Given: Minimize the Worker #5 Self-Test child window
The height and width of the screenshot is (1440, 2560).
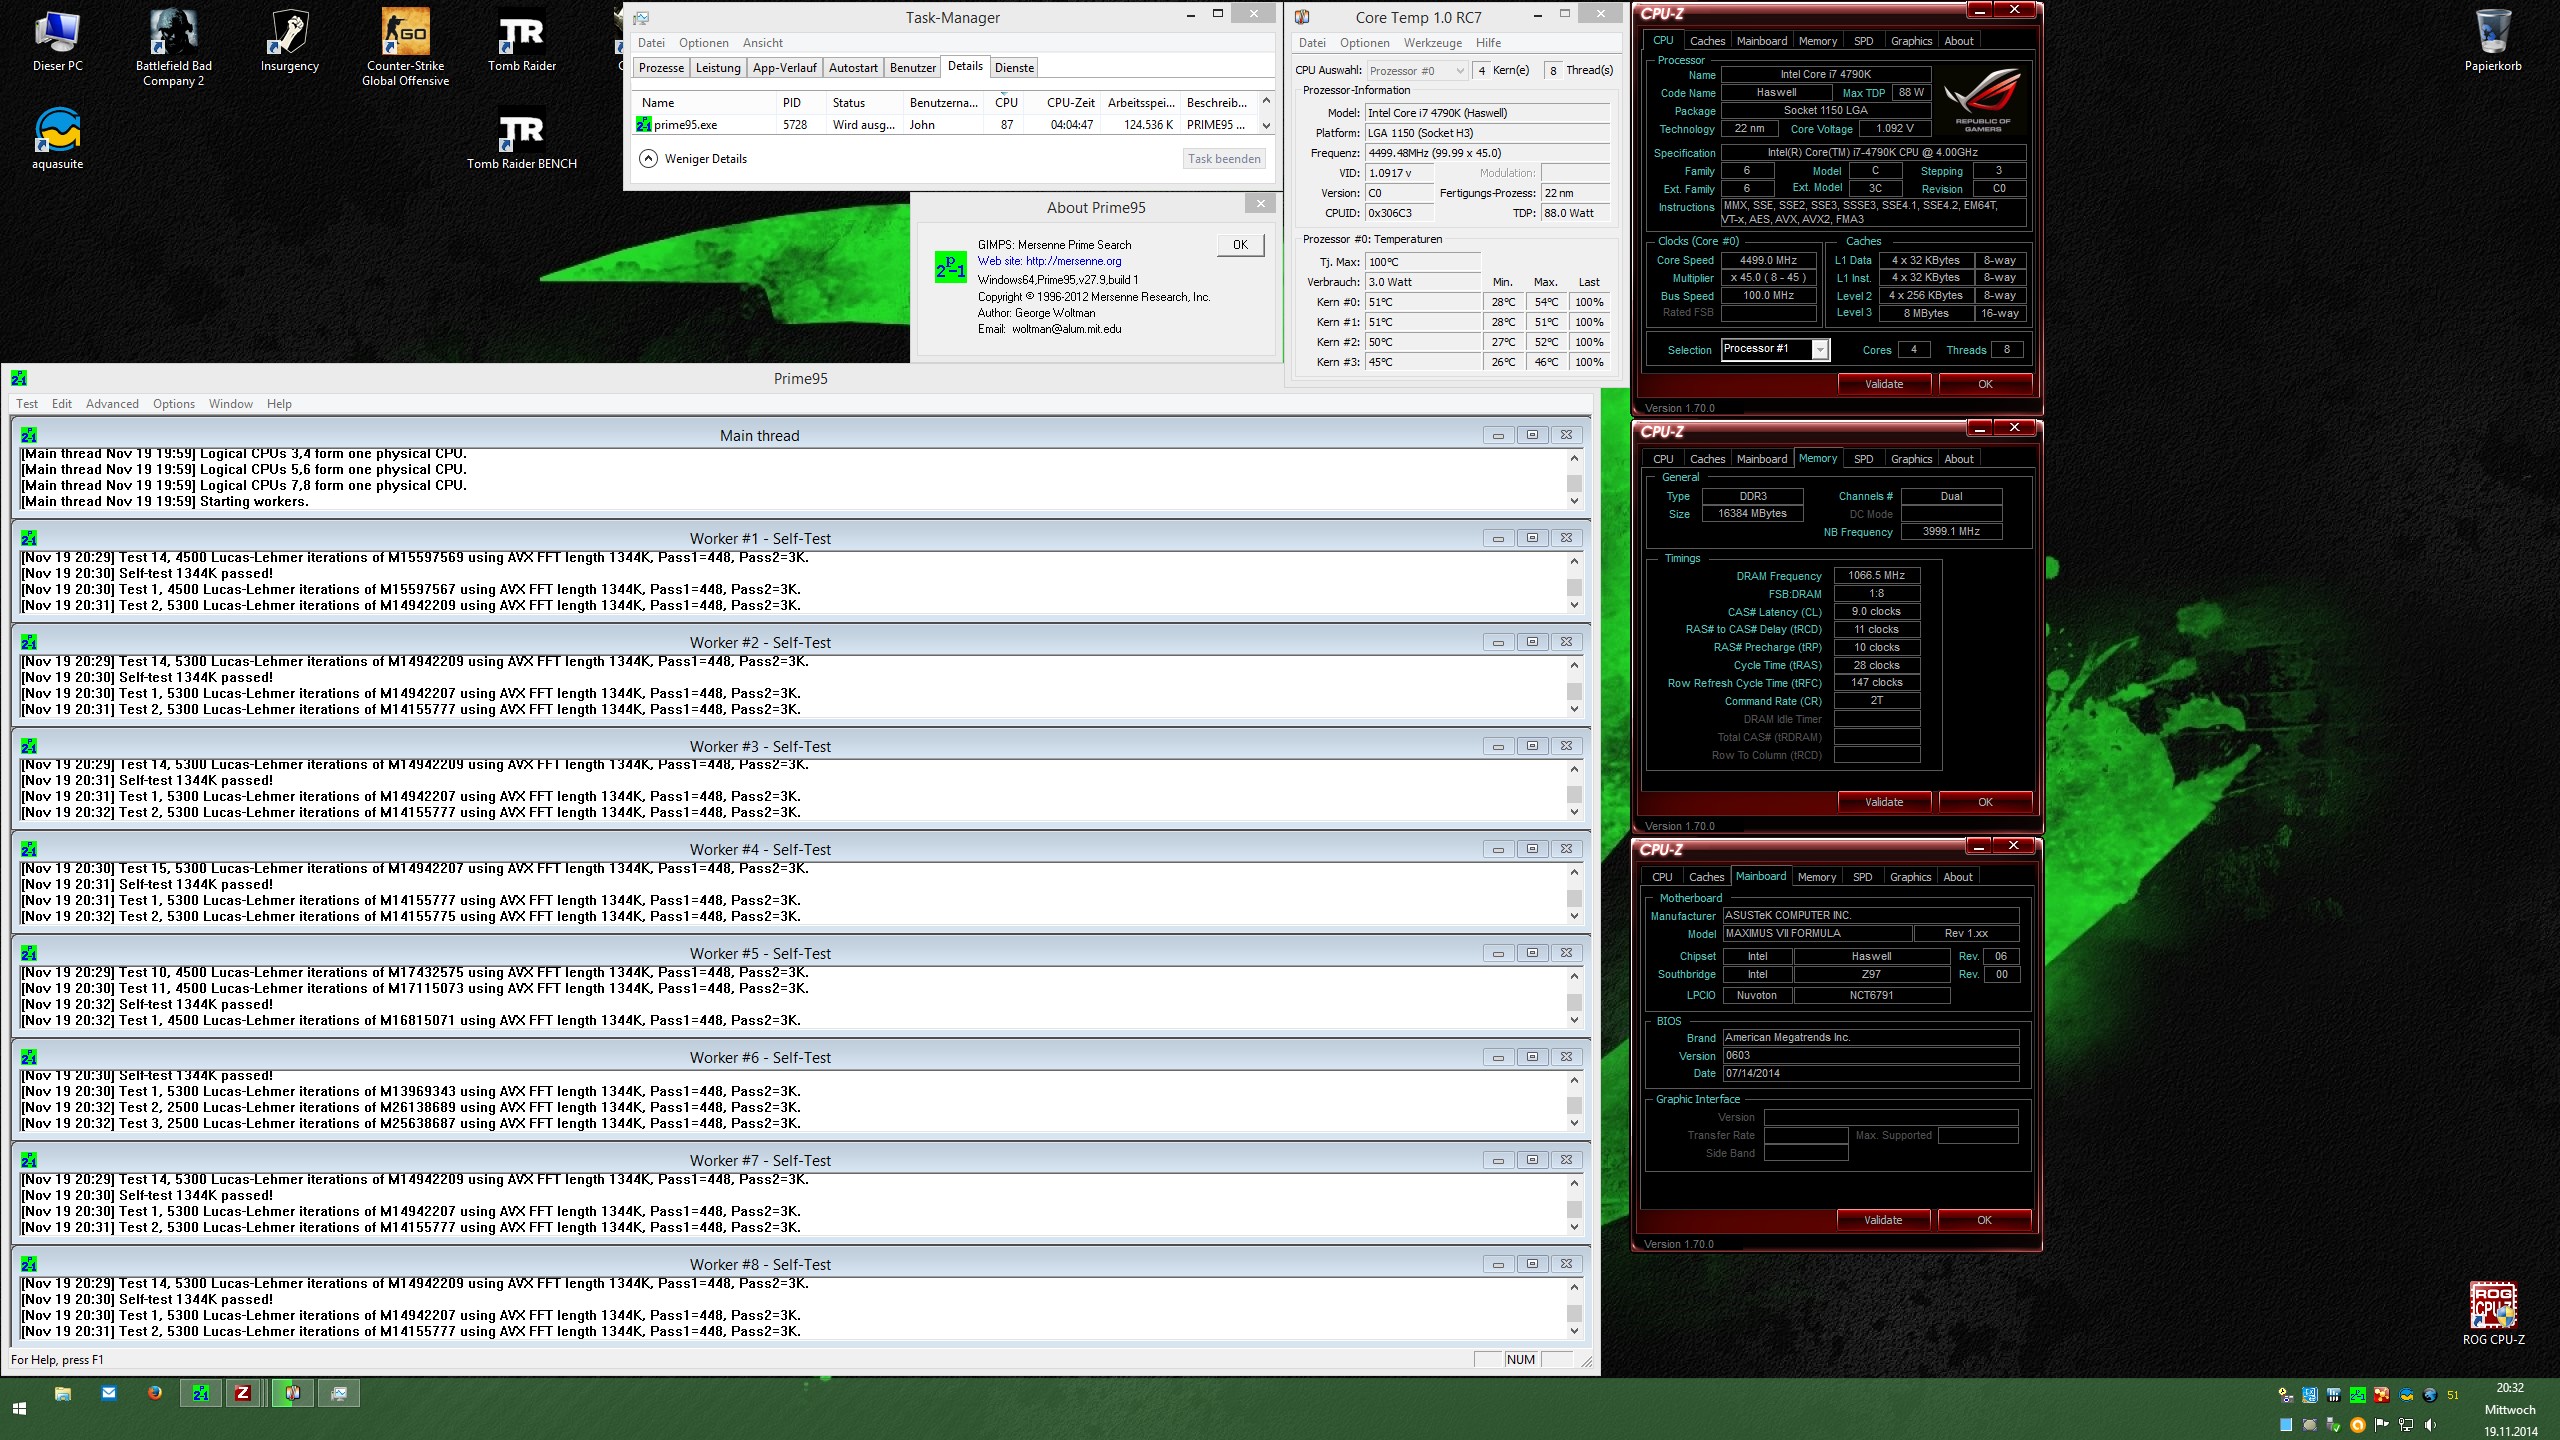Looking at the screenshot, I should point(1498,953).
